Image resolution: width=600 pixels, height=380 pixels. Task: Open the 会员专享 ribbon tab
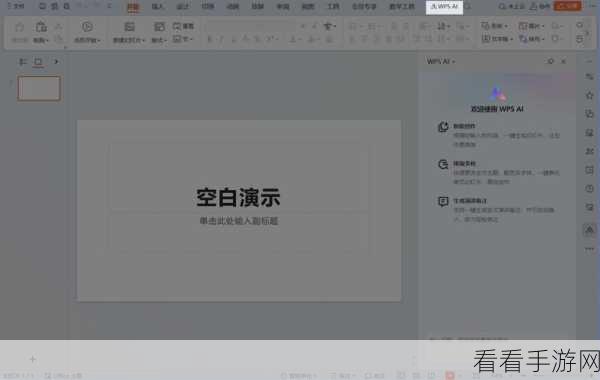point(364,7)
